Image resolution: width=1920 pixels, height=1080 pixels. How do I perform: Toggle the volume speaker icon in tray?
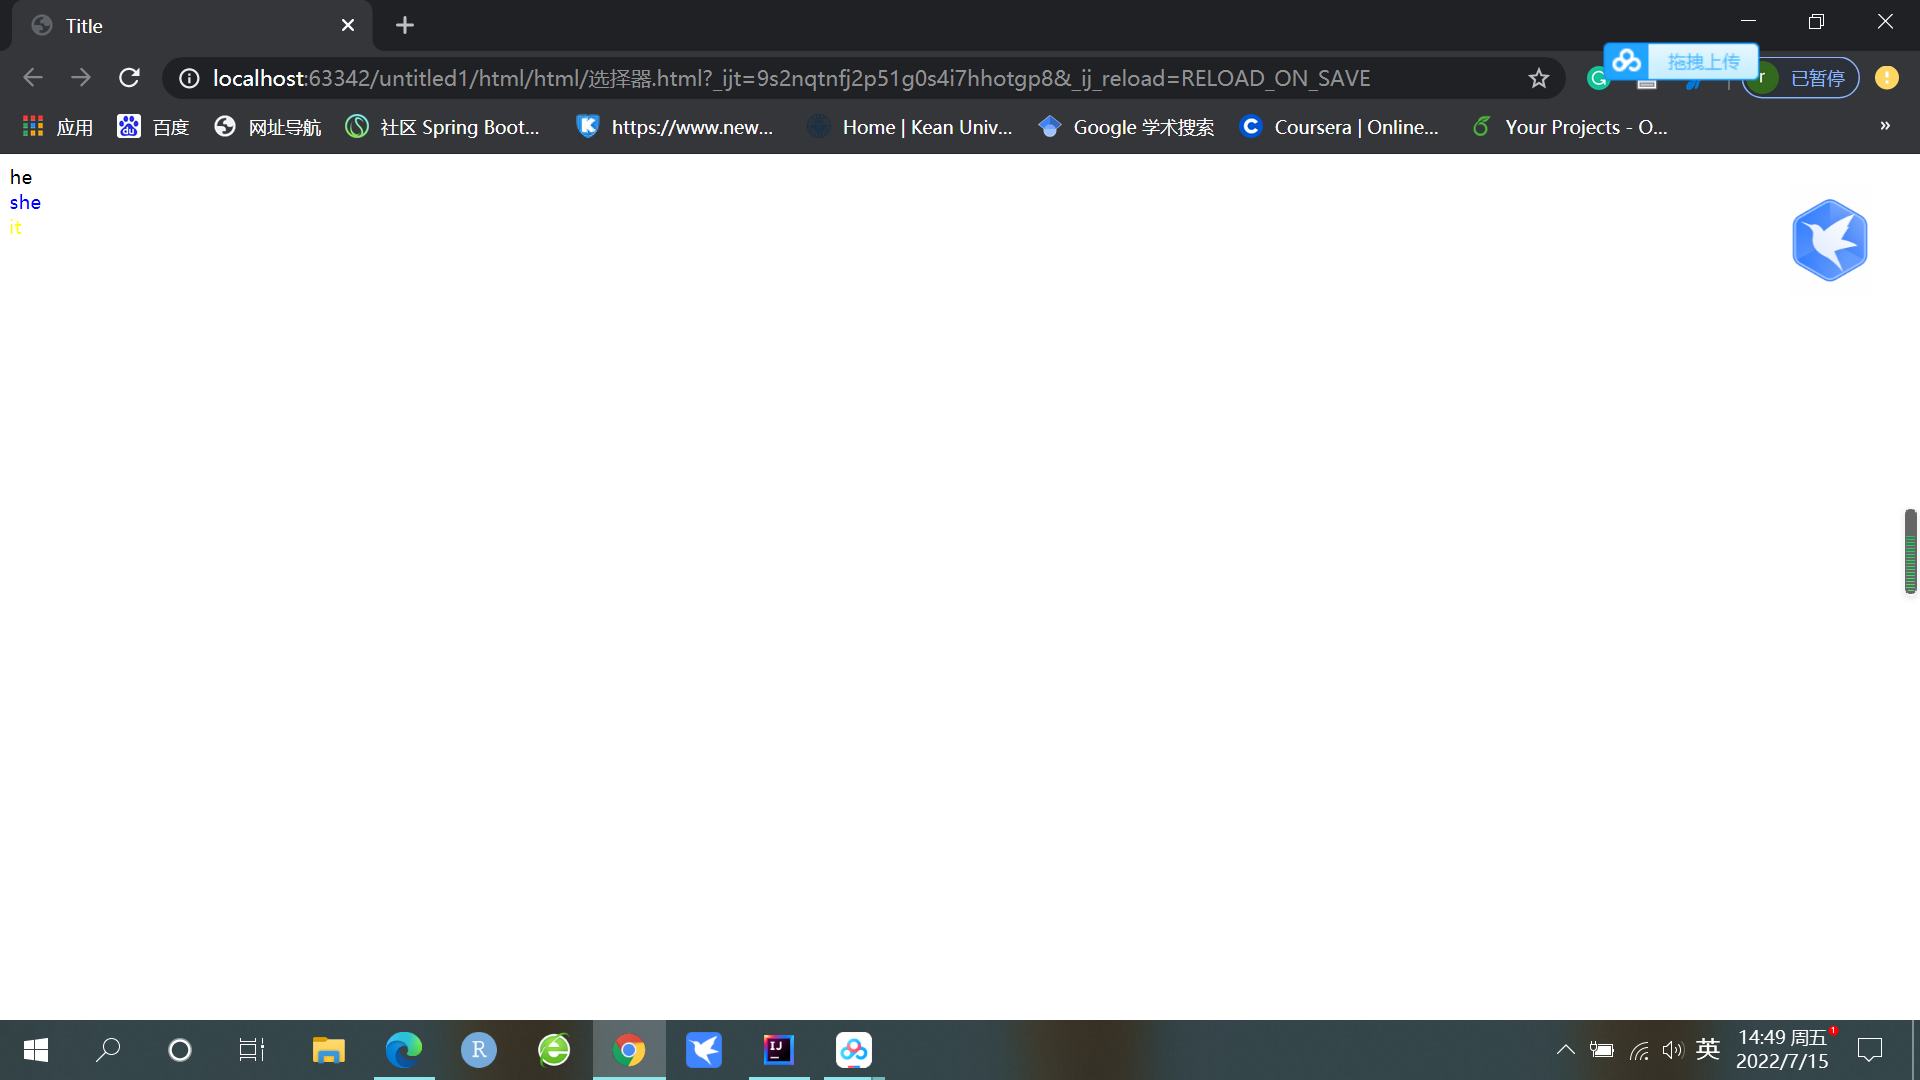tap(1672, 1050)
